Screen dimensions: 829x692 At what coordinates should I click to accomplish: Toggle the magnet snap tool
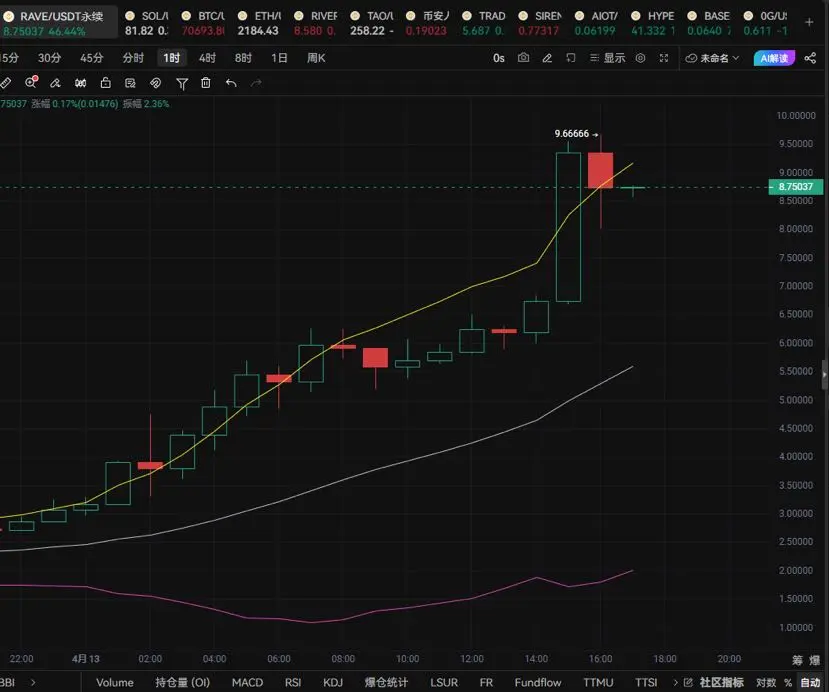click(155, 83)
